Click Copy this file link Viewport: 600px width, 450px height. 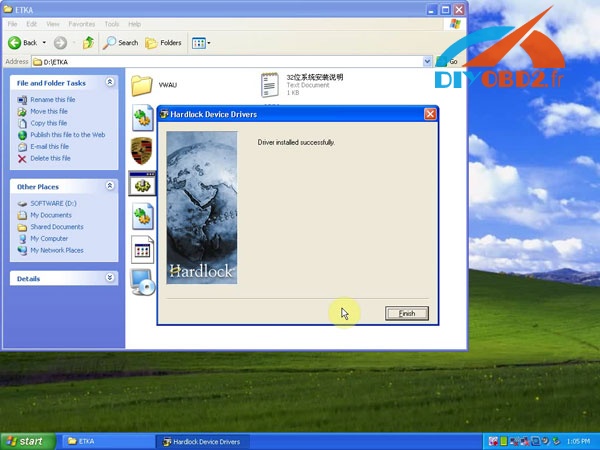pos(49,123)
